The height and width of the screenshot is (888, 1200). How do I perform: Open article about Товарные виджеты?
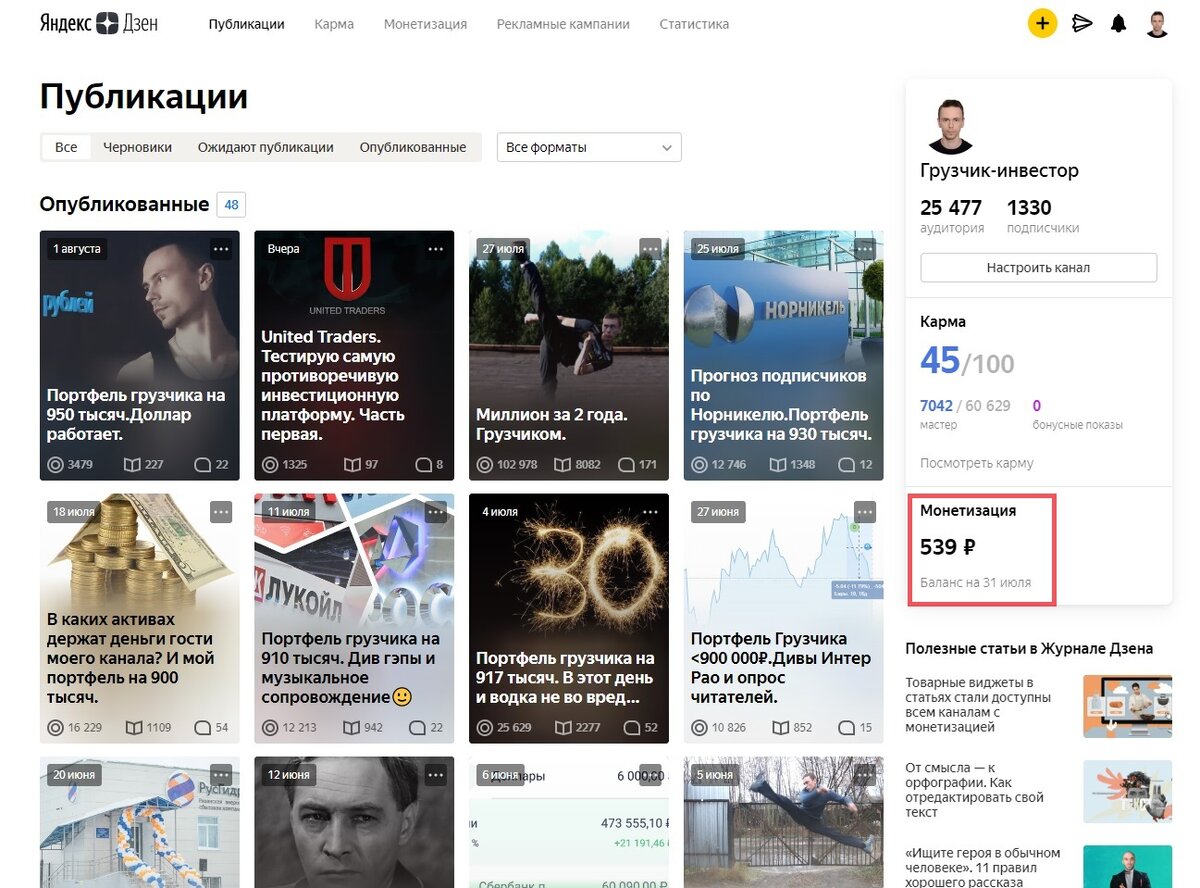point(969,705)
